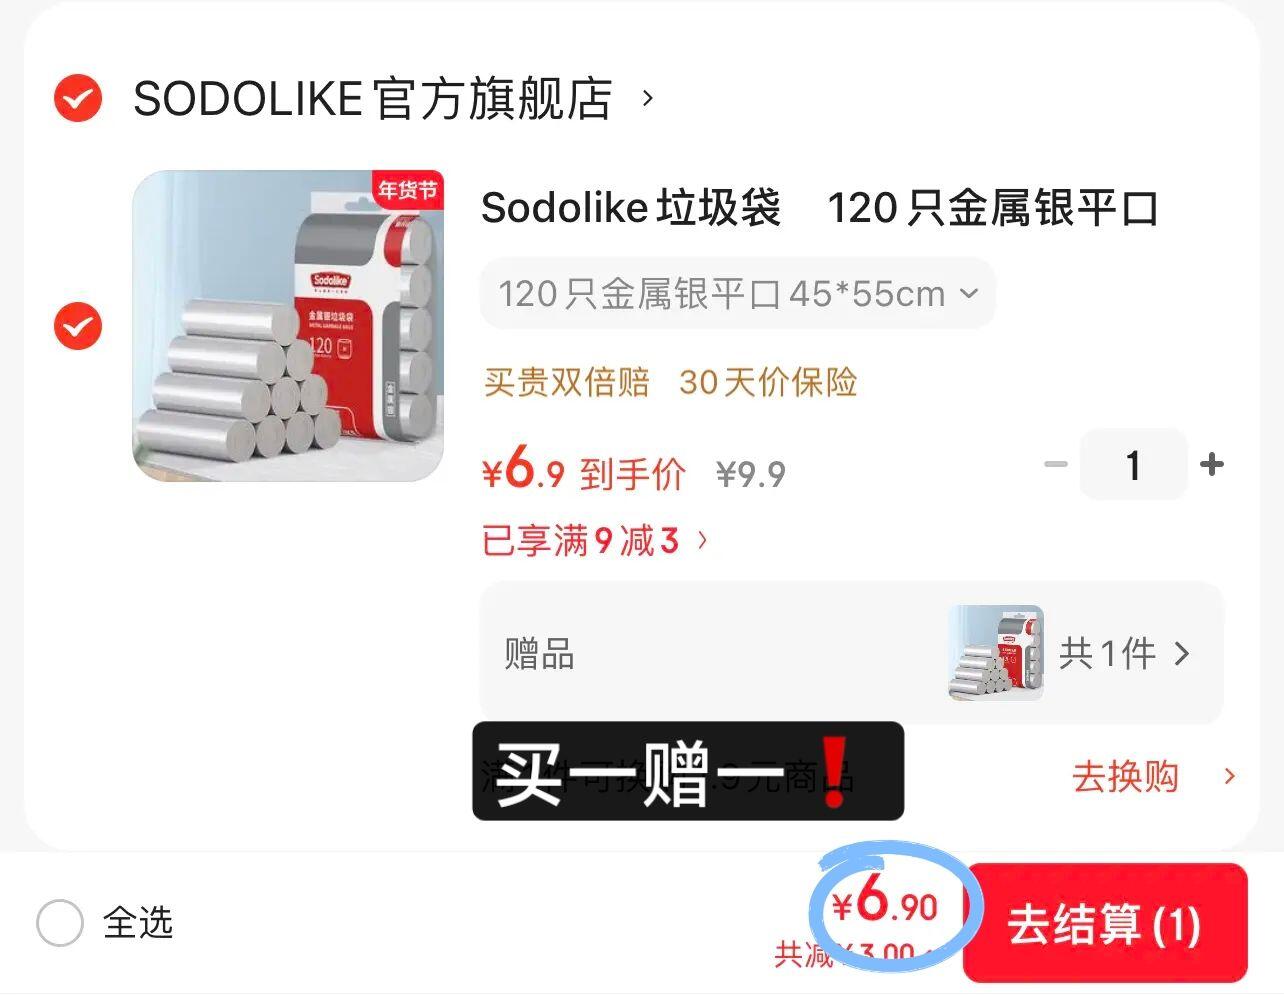1284x995 pixels.
Task: Tap the ¥6.90 total price
Action: (x=885, y=903)
